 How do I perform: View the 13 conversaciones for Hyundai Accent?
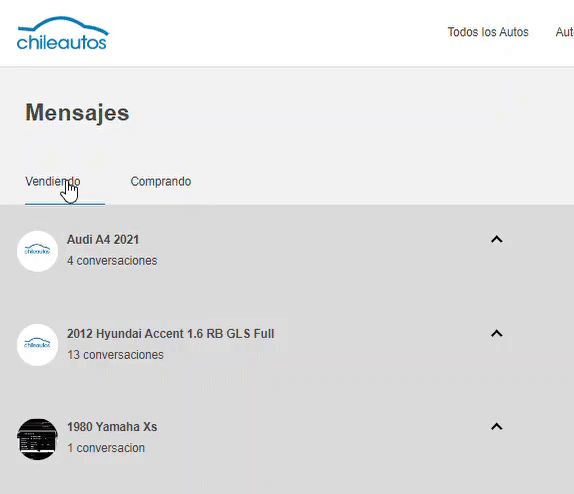[x=115, y=355]
